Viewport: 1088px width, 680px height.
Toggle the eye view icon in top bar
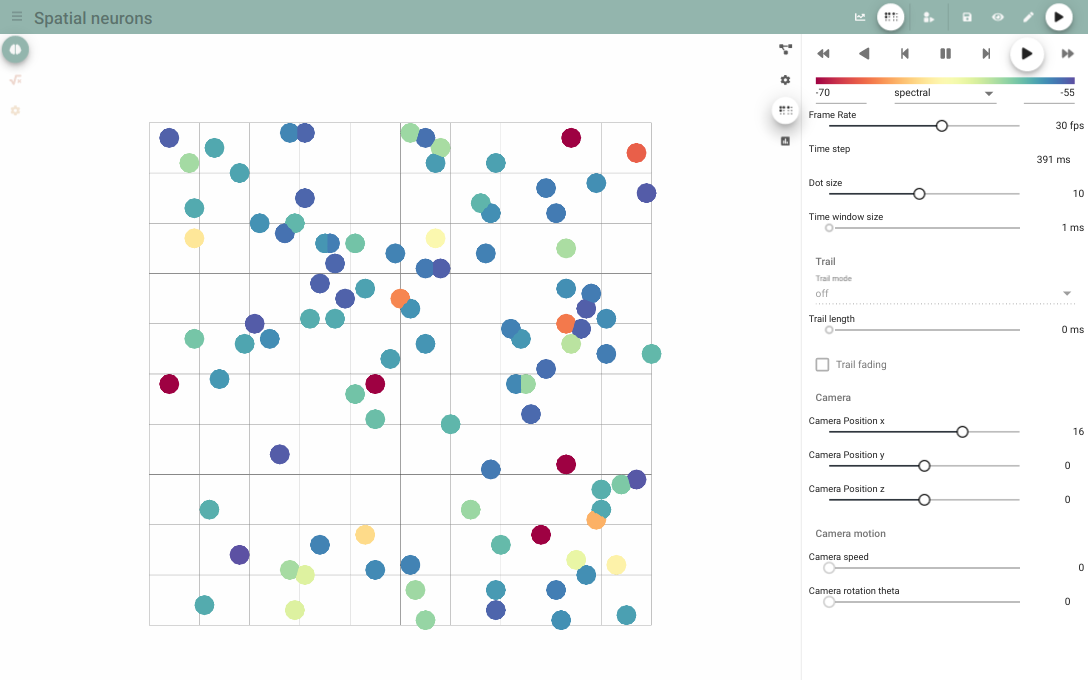point(998,17)
